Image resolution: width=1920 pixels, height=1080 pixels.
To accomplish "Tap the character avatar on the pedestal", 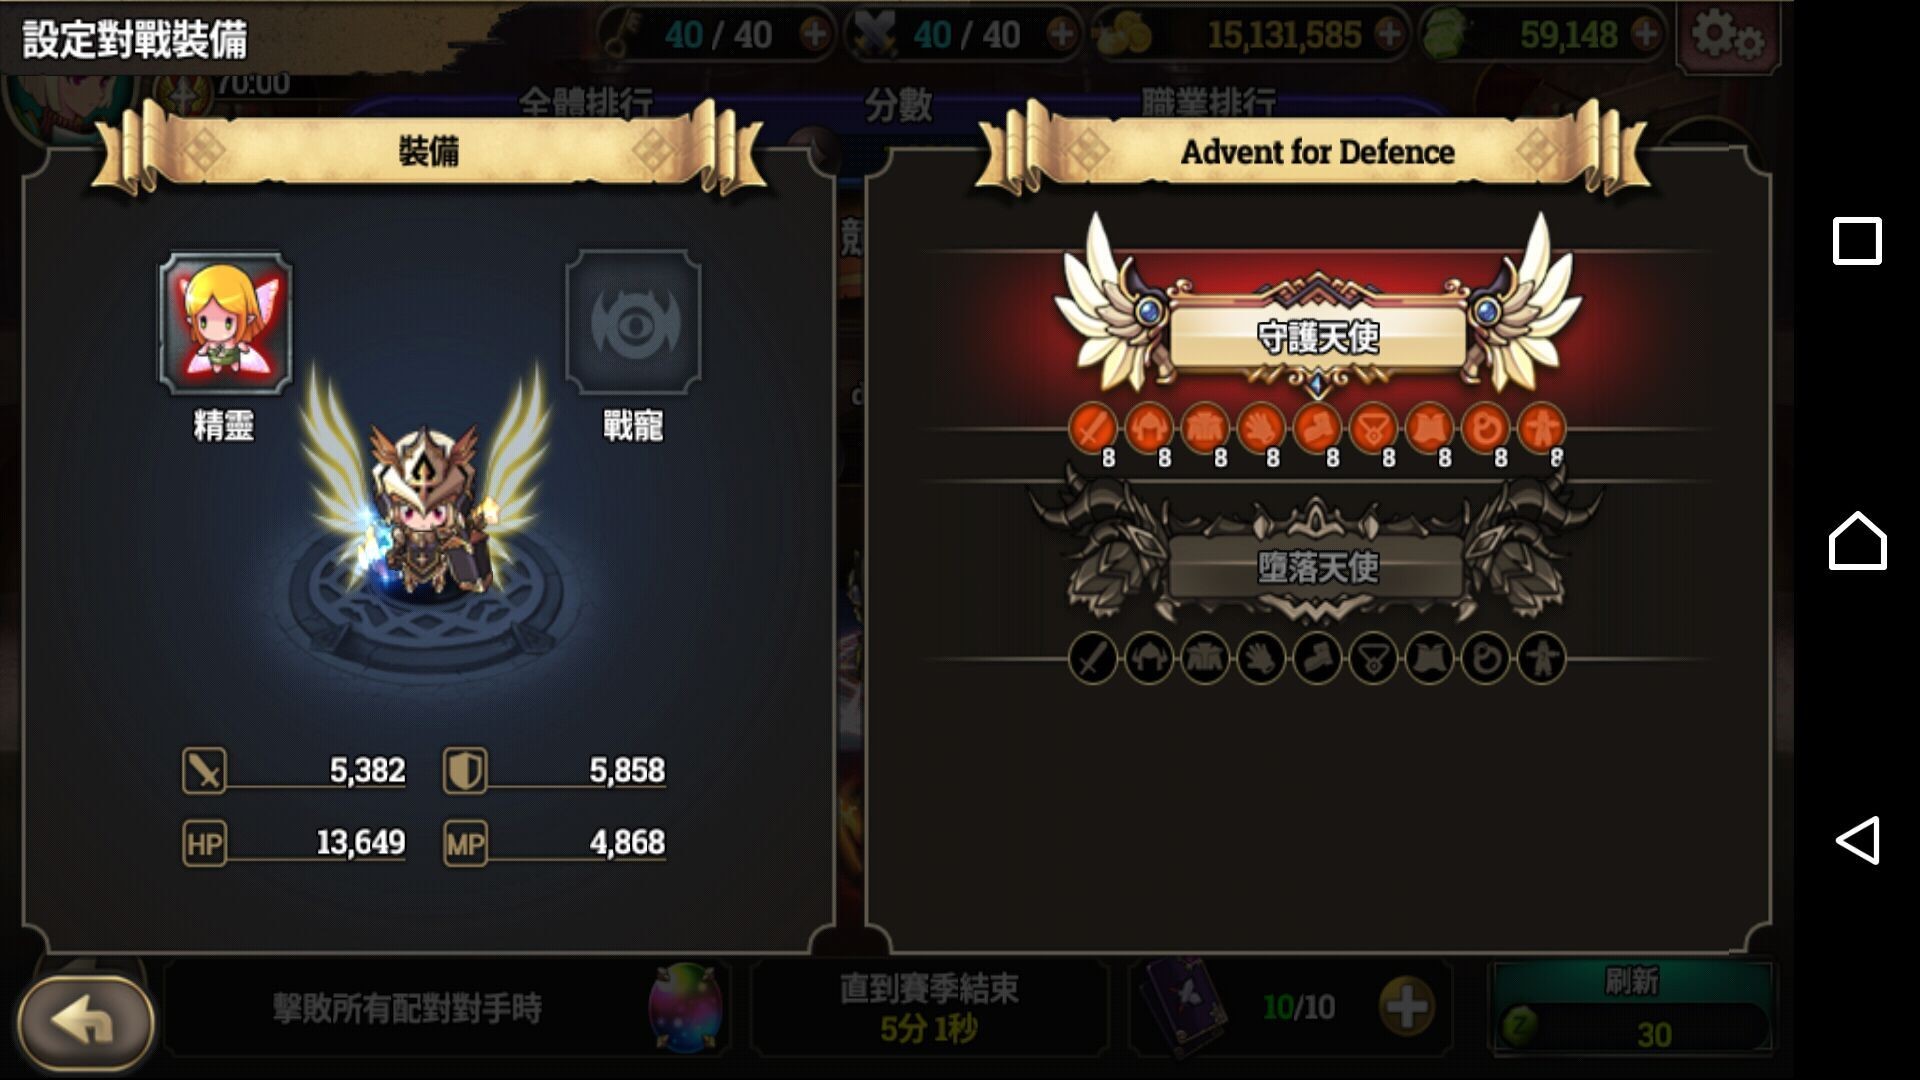I will [428, 510].
